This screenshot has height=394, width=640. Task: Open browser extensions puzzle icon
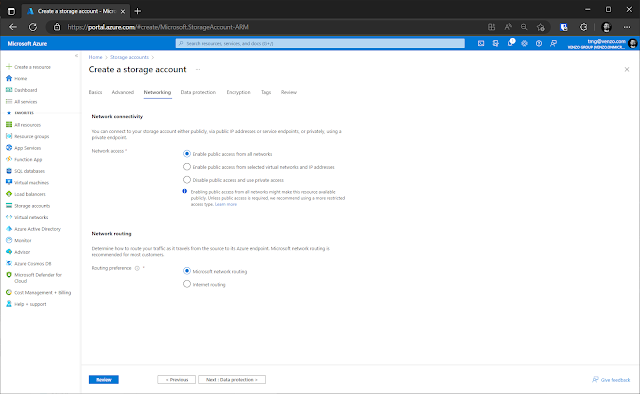point(584,27)
